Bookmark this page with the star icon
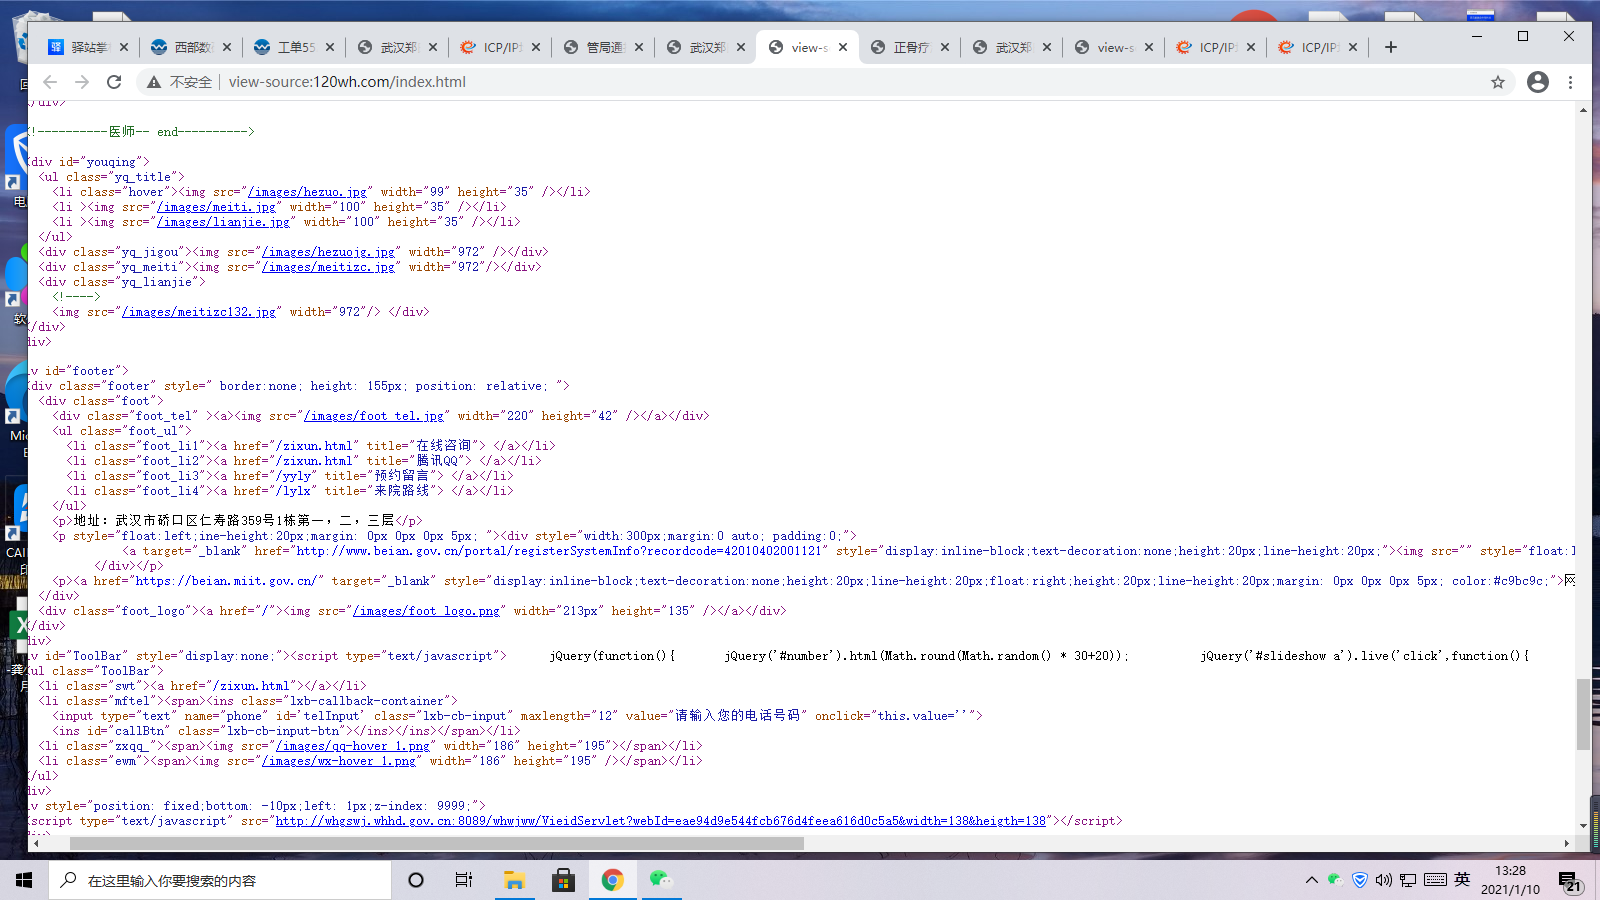 [1497, 82]
